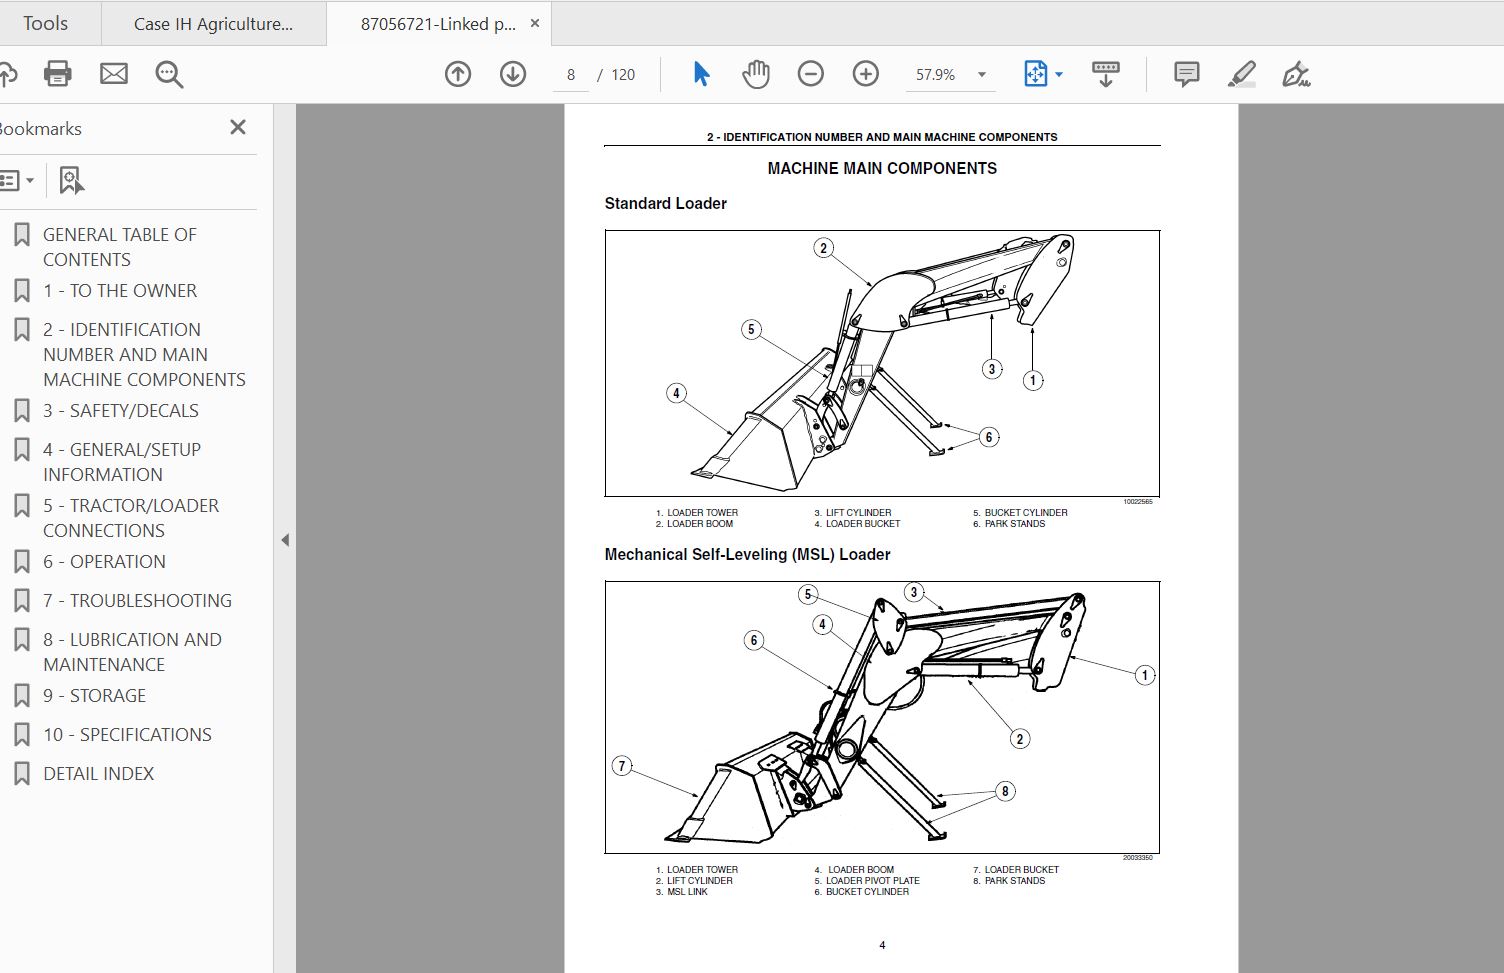Image resolution: width=1504 pixels, height=973 pixels.
Task: Click bookmark icon beside DETAIL INDEX
Action: pyautogui.click(x=21, y=774)
